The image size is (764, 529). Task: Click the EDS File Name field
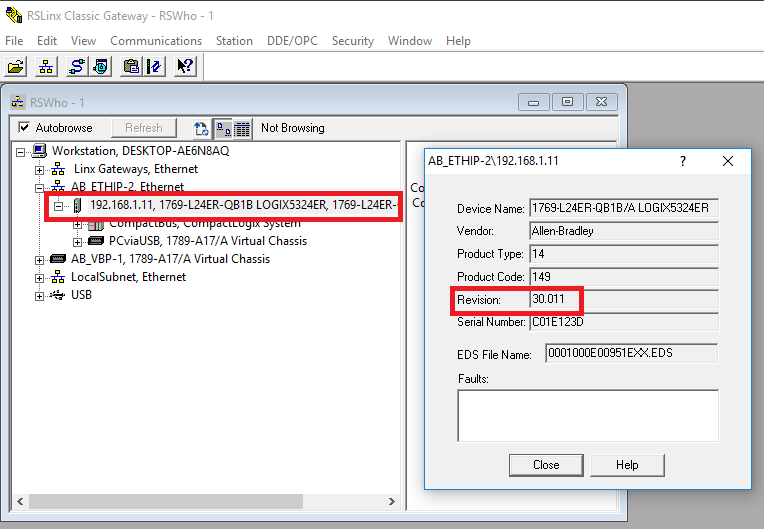[631, 353]
